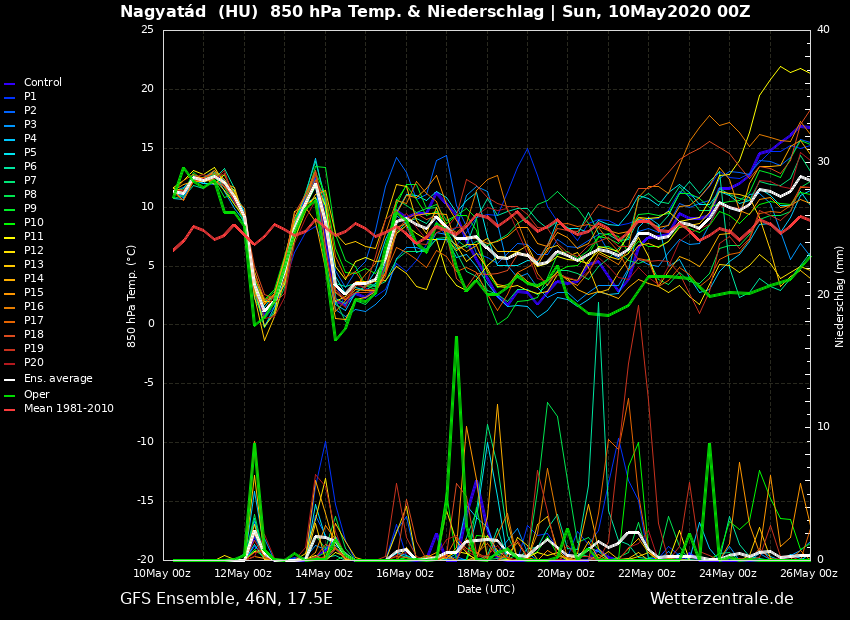Screen dimensions: 850x620
Task: Click the Control legend entry
Action: [43, 83]
